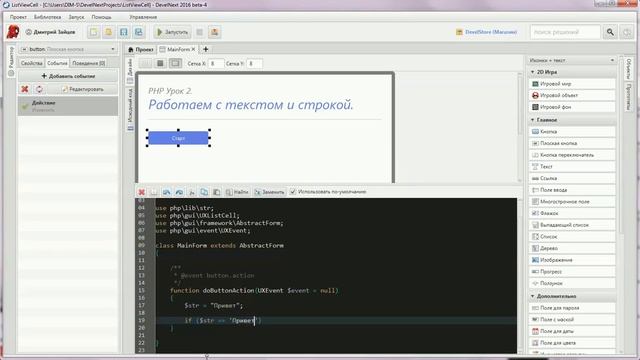The image size is (640, 360).
Task: Open the Проект tab
Action: 140,49
